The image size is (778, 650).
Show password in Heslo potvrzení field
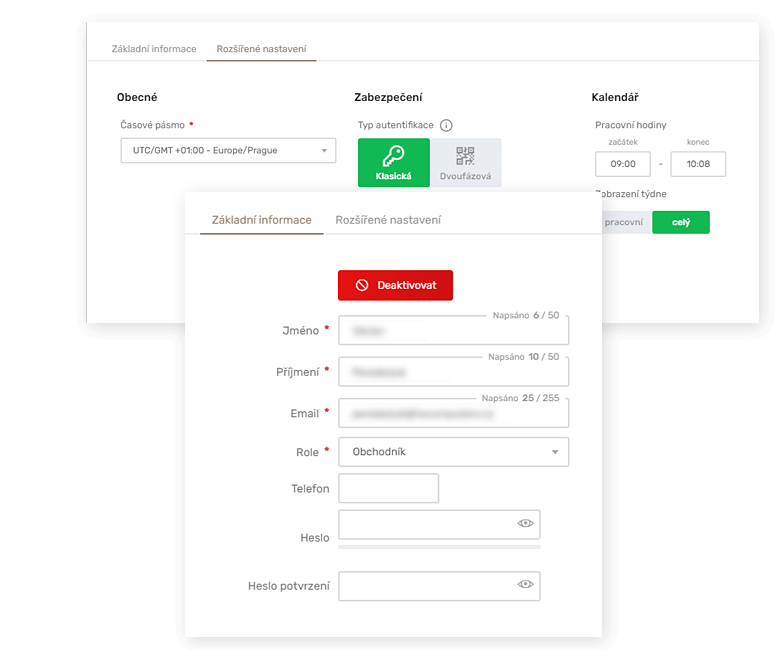click(525, 585)
